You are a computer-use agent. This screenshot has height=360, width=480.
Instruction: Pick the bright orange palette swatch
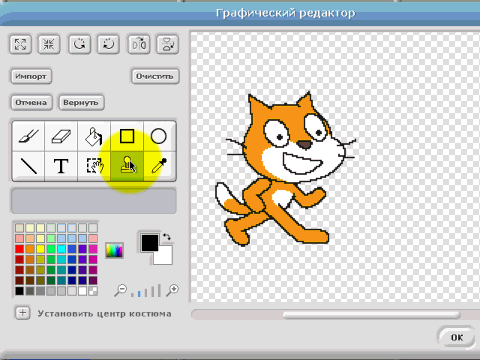(30, 249)
